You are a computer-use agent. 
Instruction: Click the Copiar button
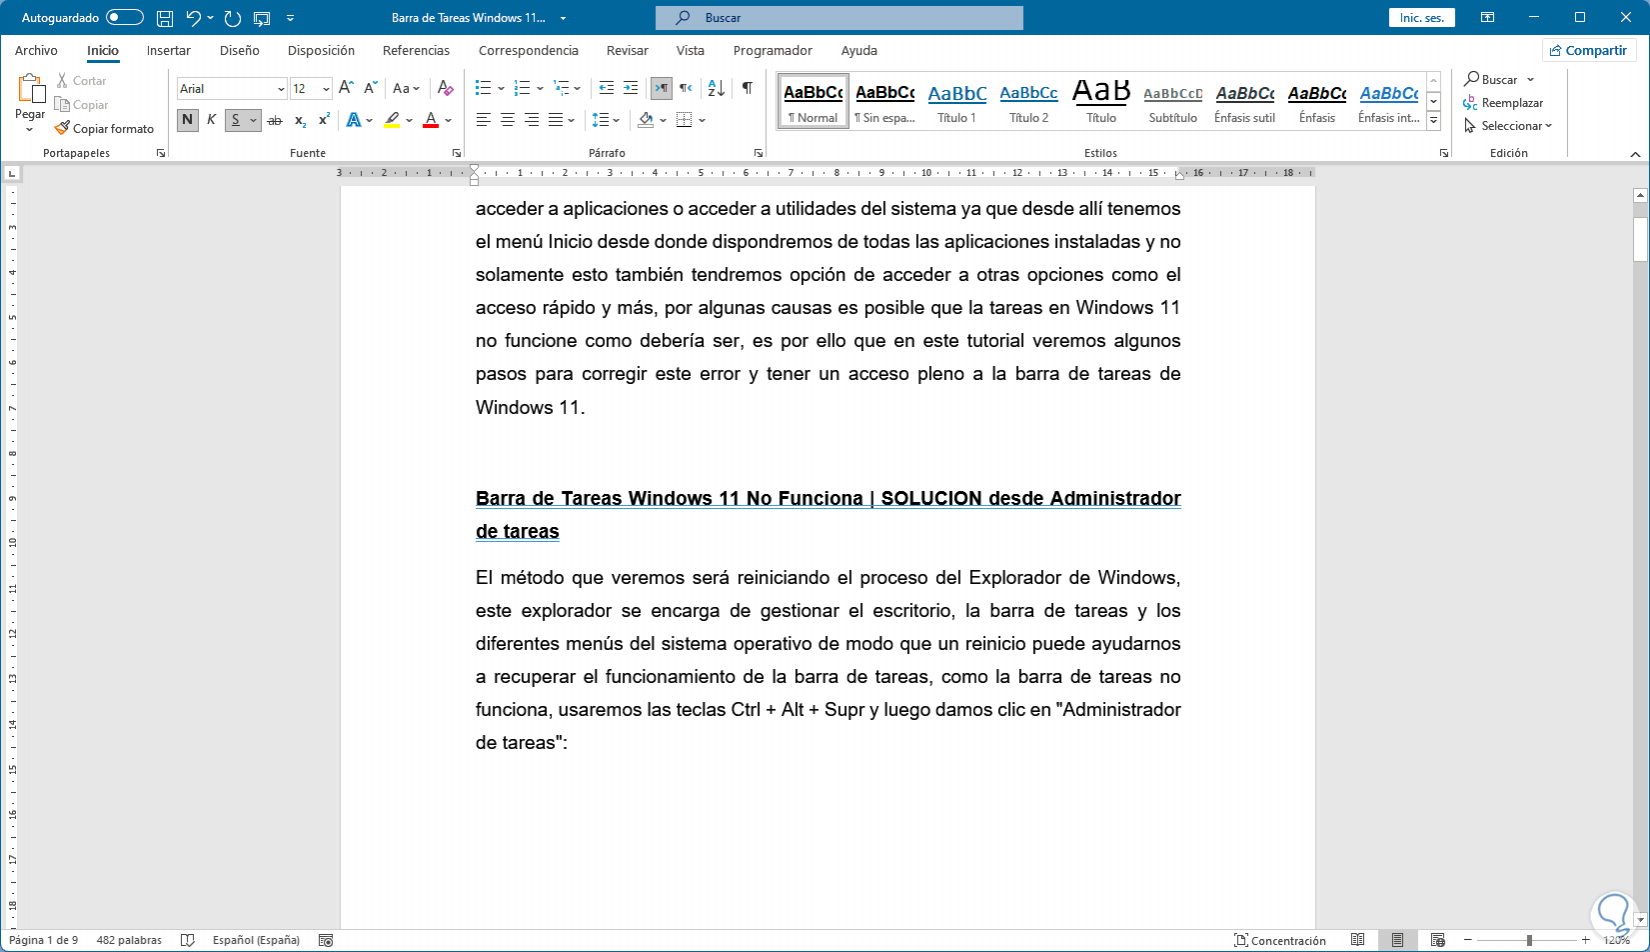tap(81, 105)
